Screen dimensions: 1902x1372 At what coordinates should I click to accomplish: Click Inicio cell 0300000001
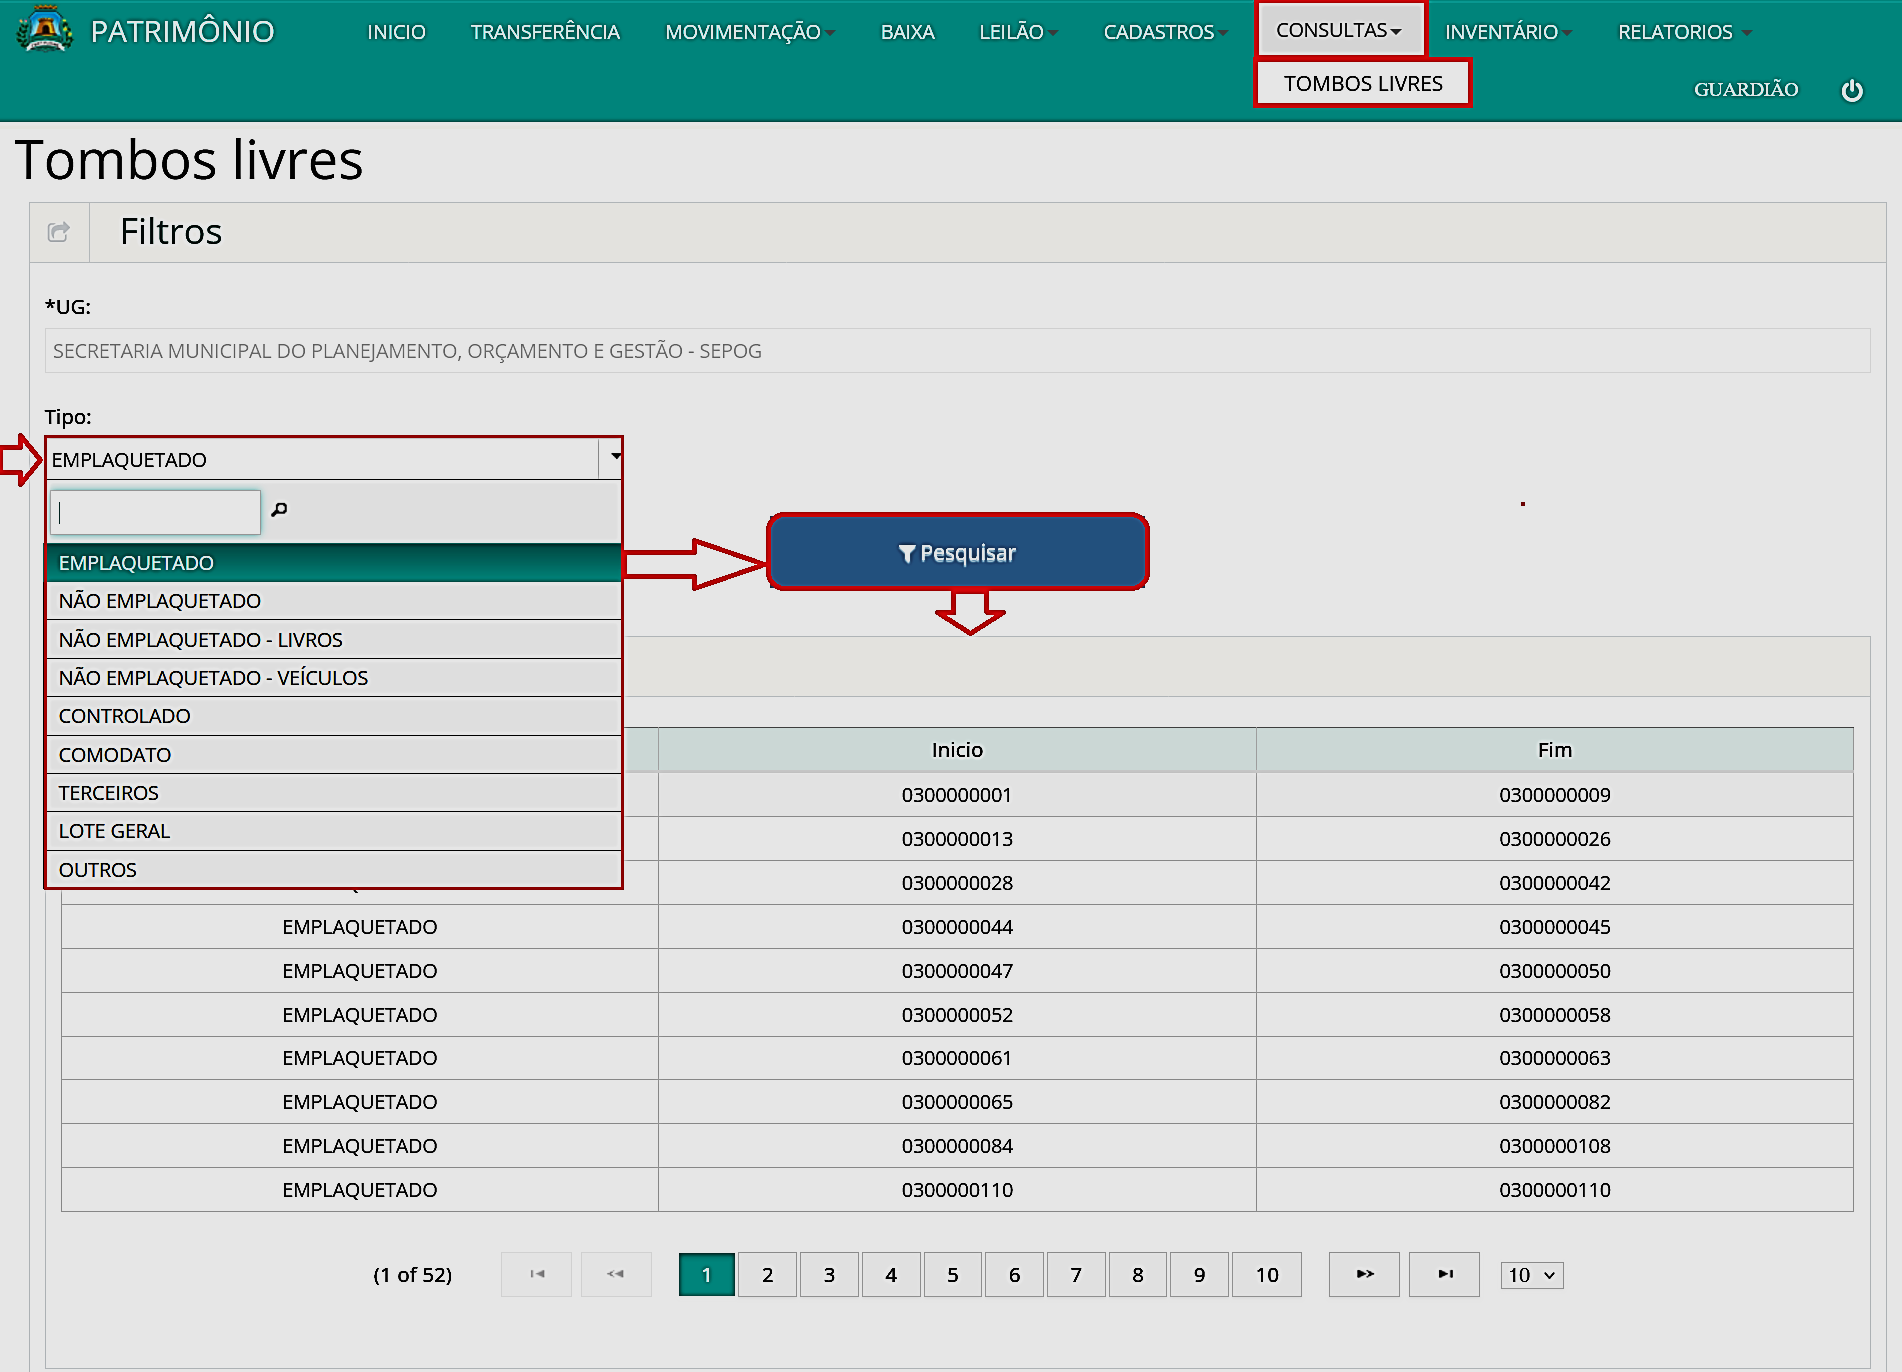957,795
